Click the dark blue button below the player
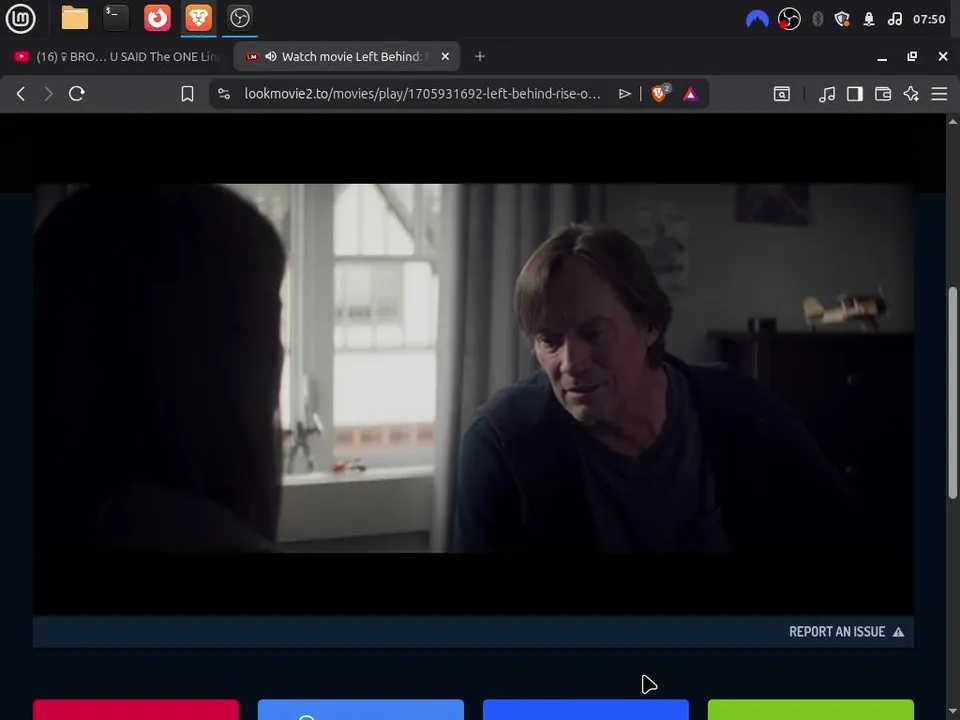The height and width of the screenshot is (720, 960). tap(586, 710)
